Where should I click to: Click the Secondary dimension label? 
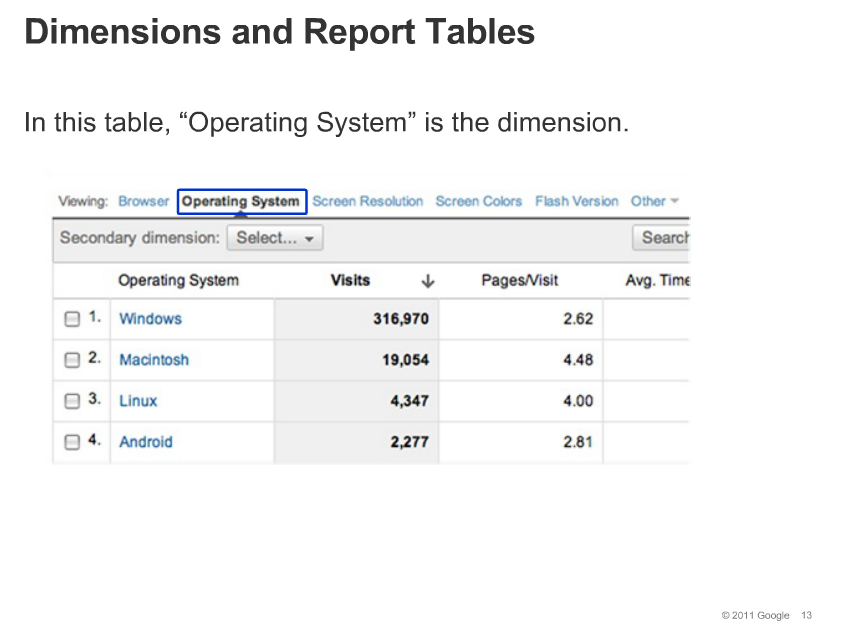click(x=140, y=238)
